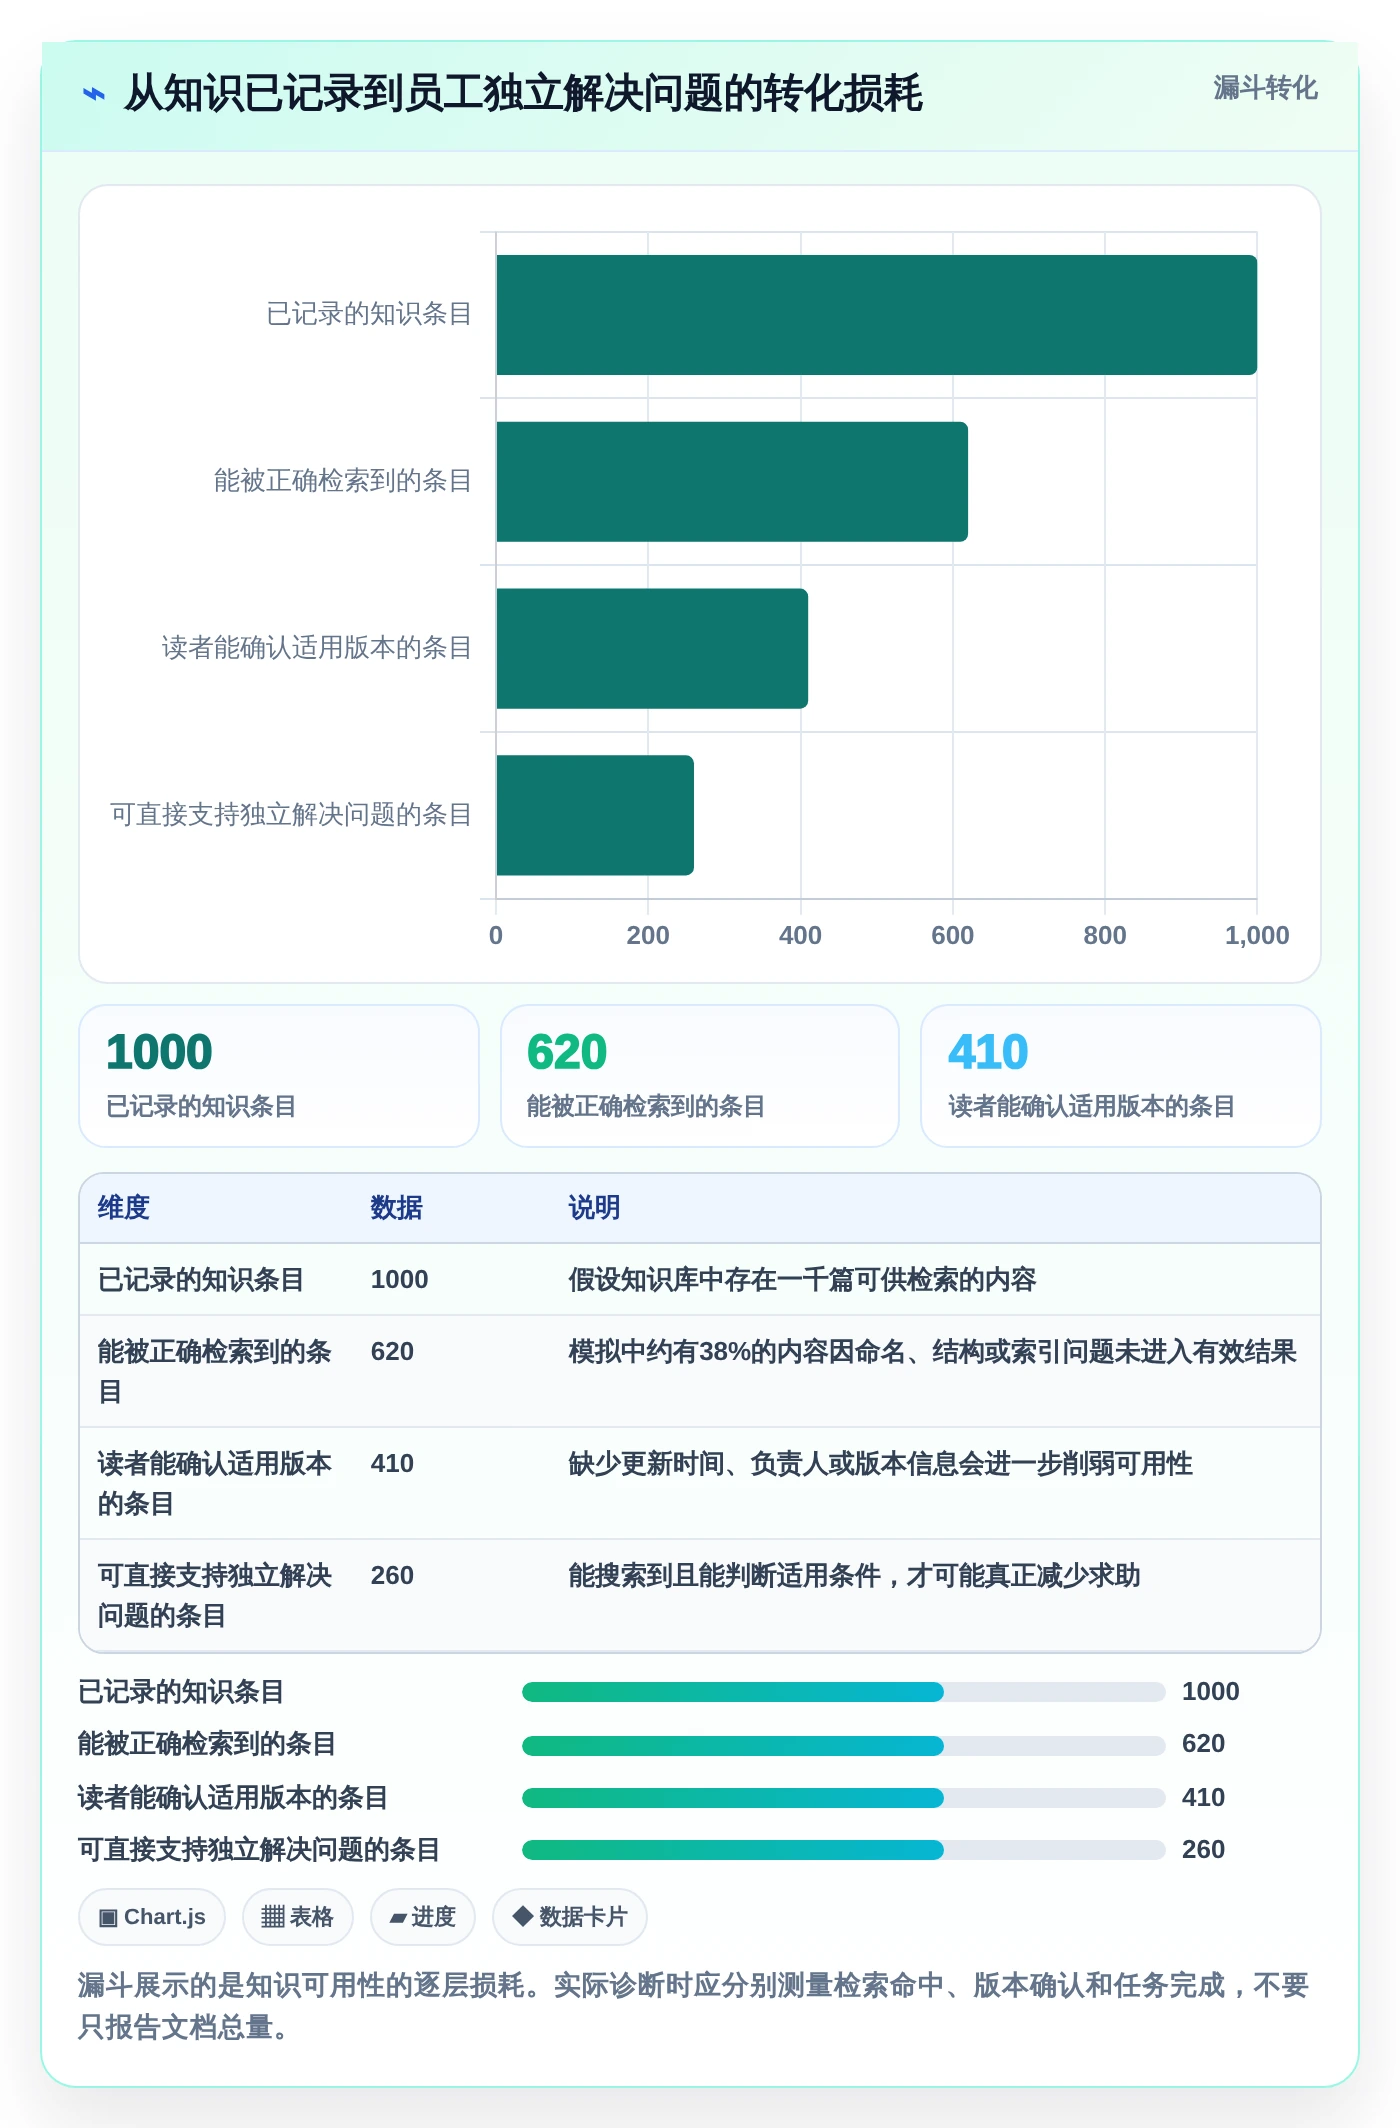Select description 缺少更新时间、负责人或版本信息
Screen dimensions: 1400x2128
click(880, 1464)
